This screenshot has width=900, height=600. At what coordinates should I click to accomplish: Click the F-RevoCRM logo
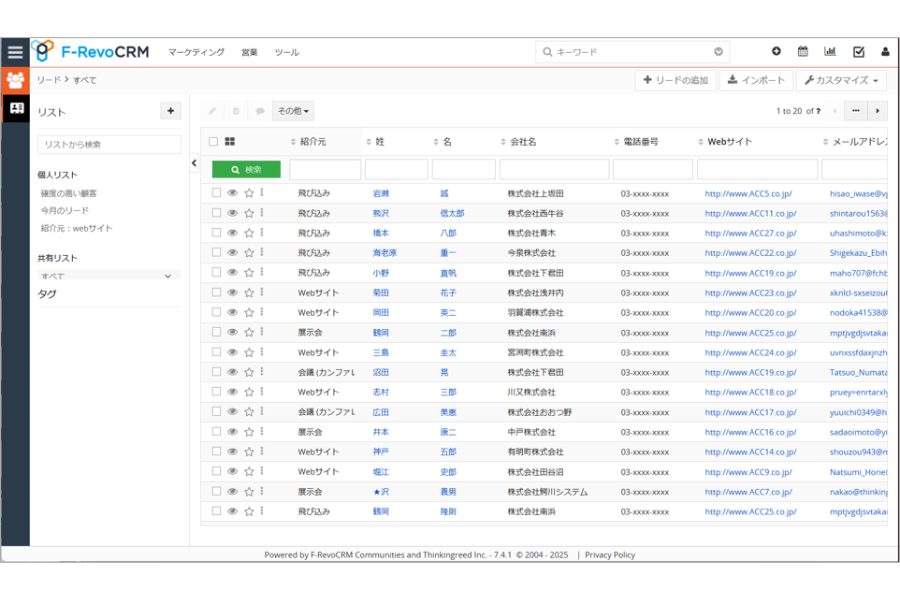(91, 52)
